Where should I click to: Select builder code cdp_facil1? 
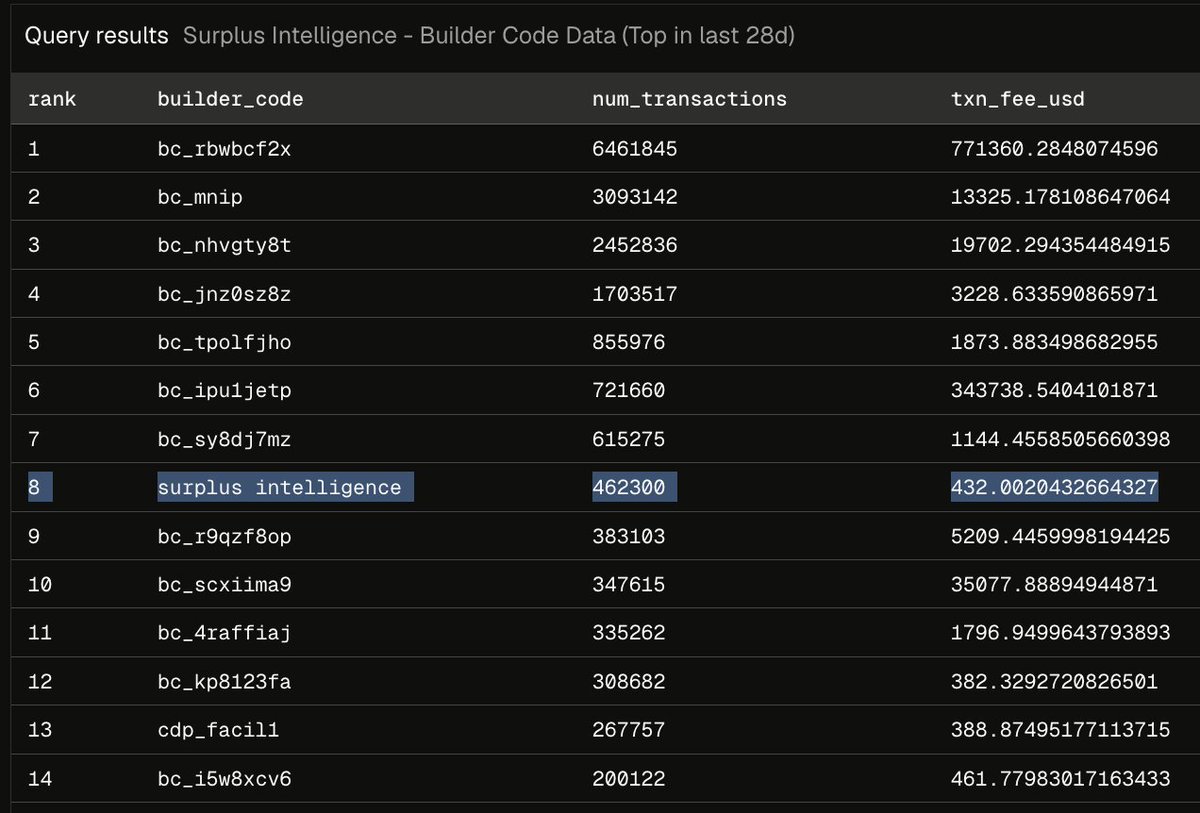[x=218, y=729]
